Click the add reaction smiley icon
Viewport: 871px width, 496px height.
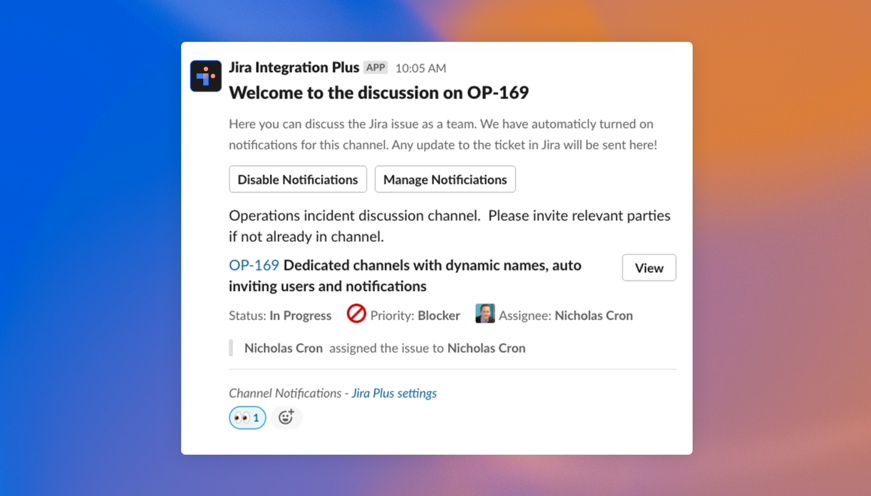pyautogui.click(x=286, y=417)
